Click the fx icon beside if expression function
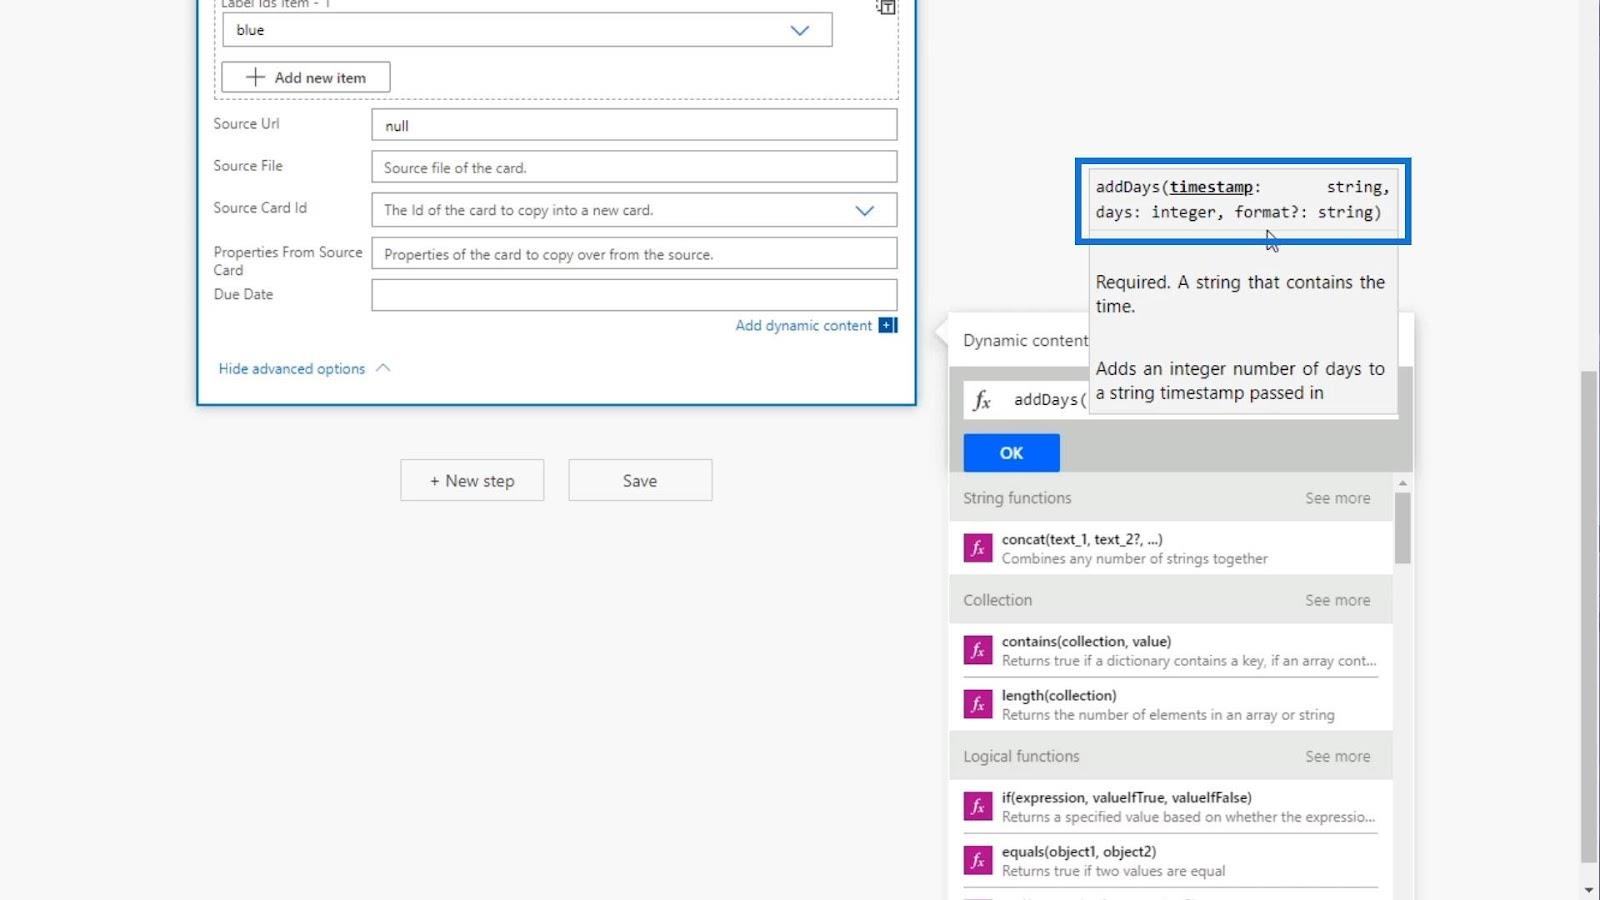The height and width of the screenshot is (900, 1600). pos(977,806)
